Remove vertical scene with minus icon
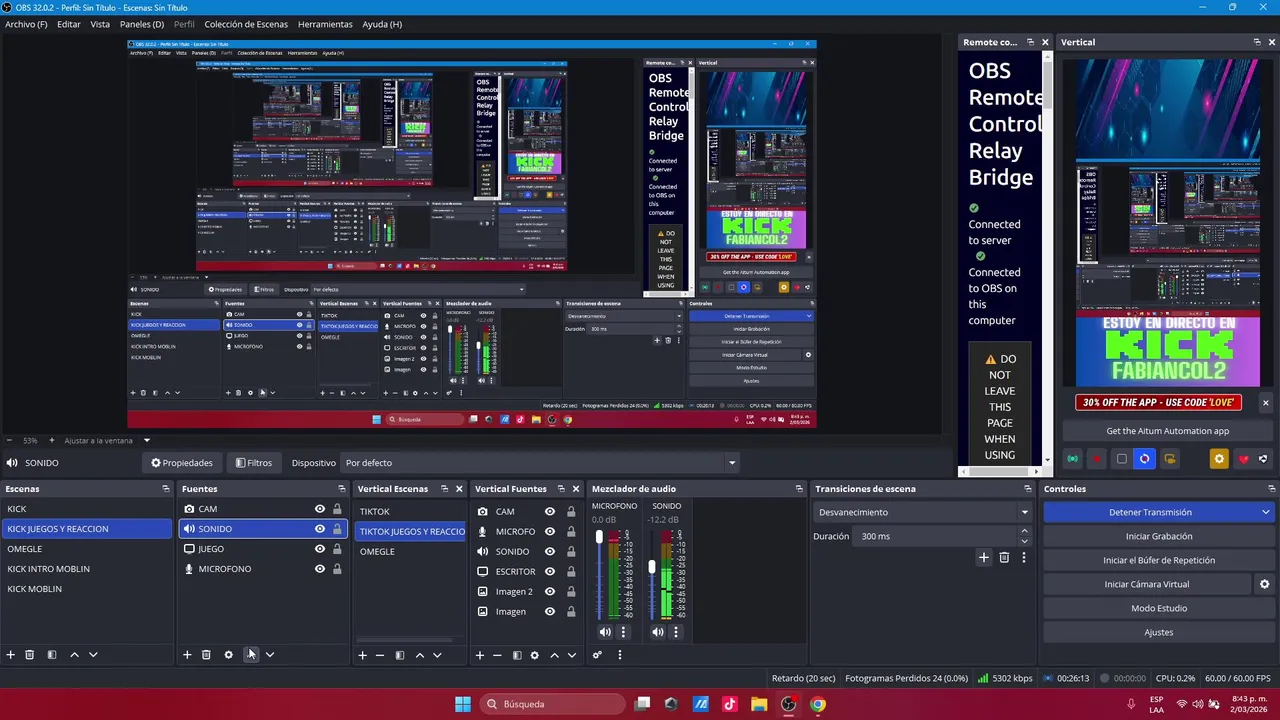1280x720 pixels. [x=380, y=655]
